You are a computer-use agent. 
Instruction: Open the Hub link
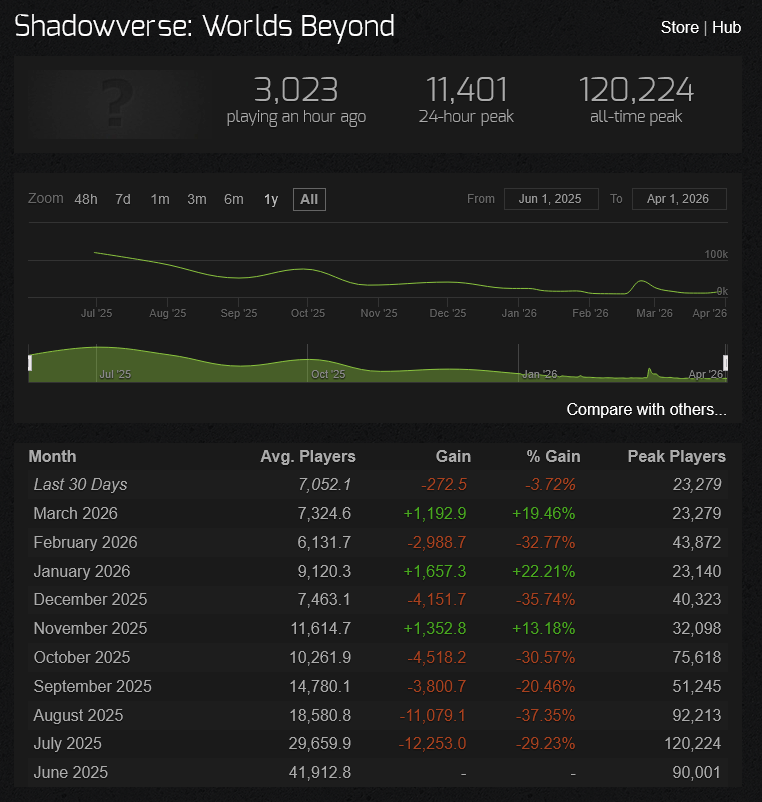point(726,28)
